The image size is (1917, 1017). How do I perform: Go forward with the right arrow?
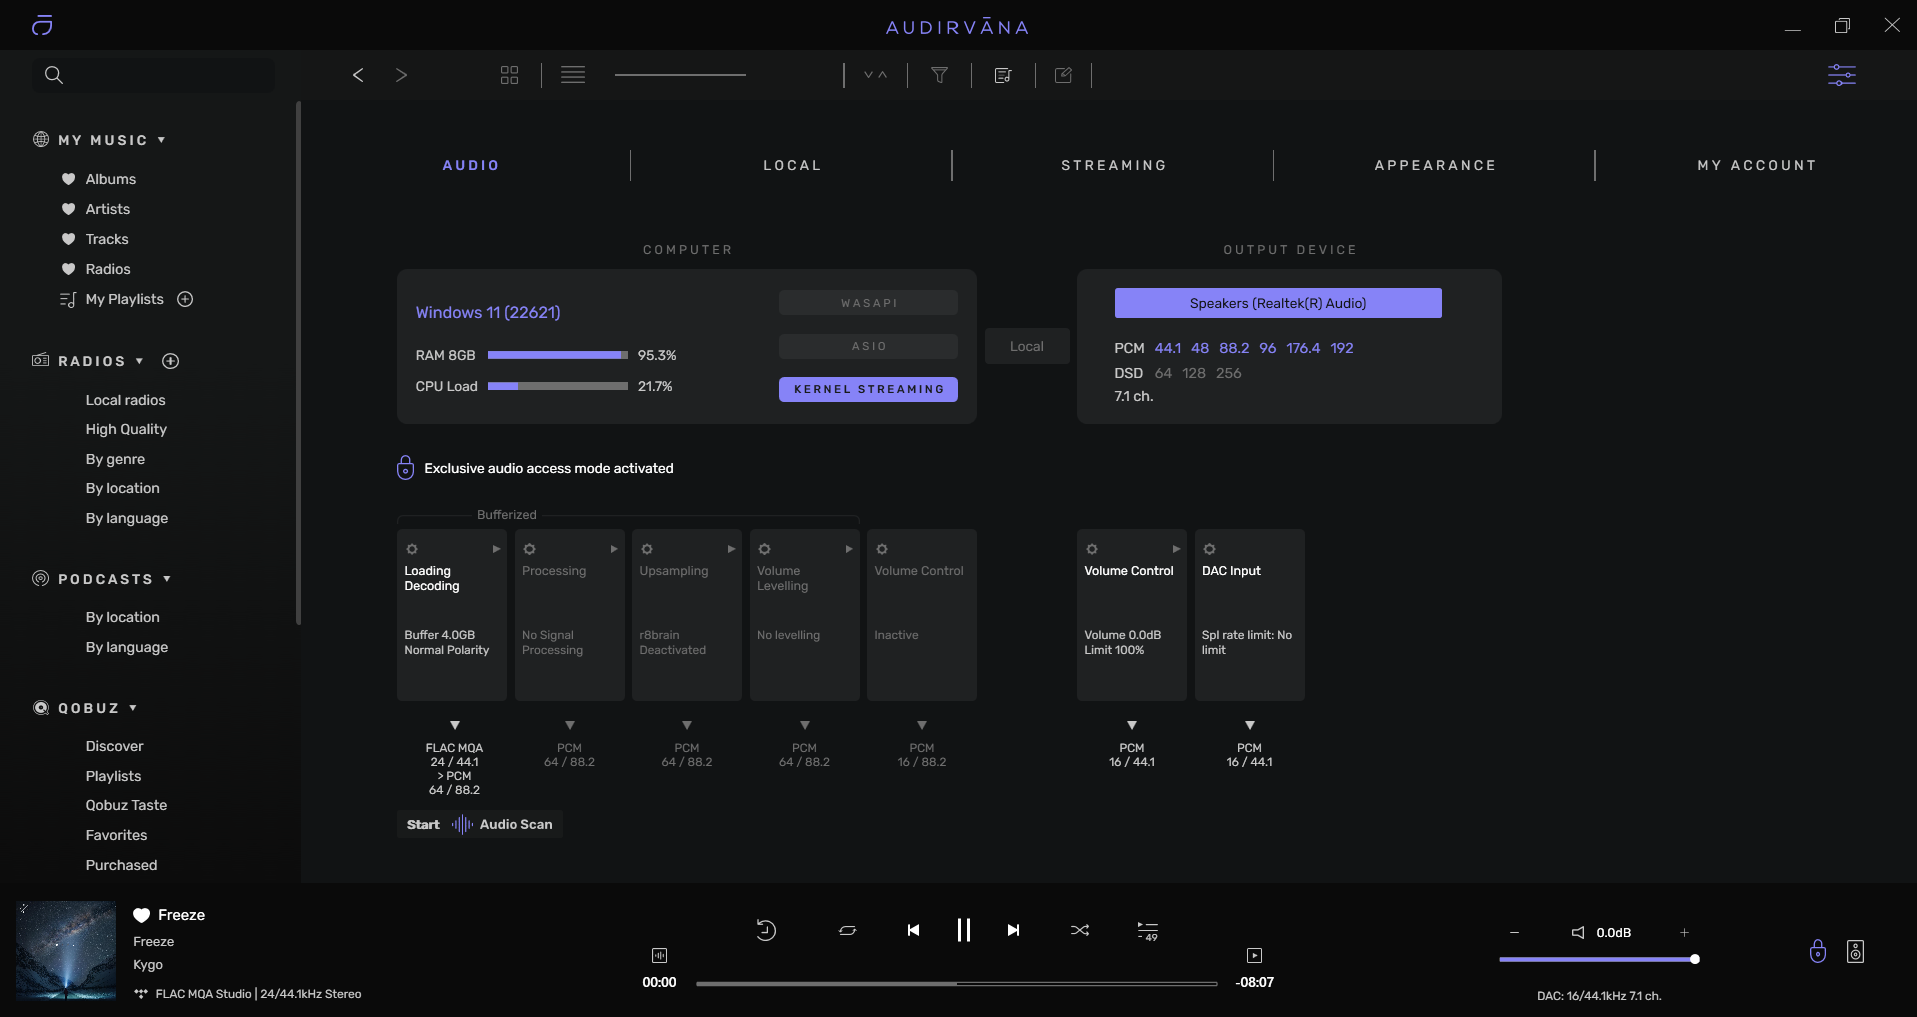click(x=401, y=75)
